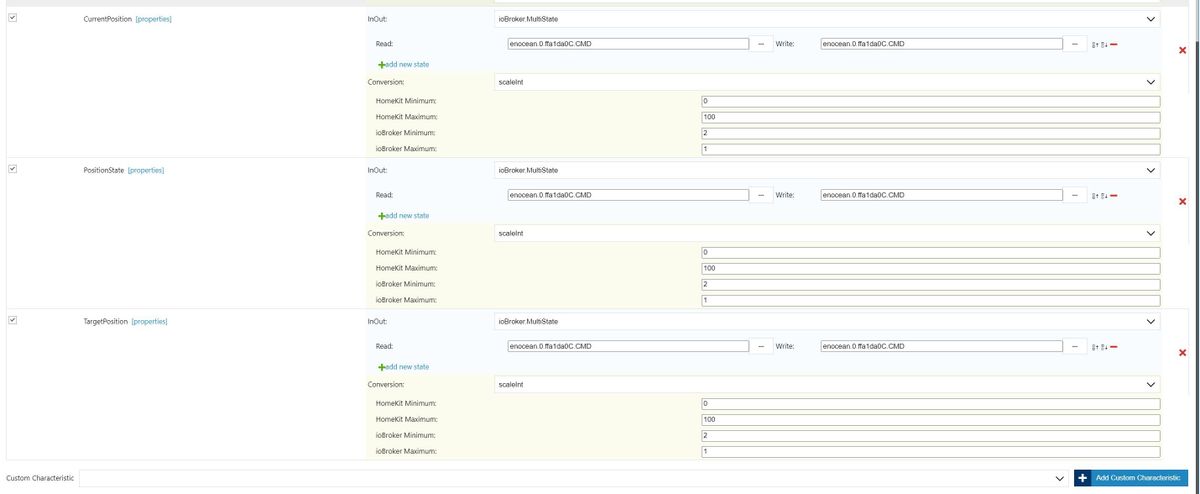
Task: Open CurrentPosition Conversion scaleInt dropdown
Action: [x=826, y=82]
